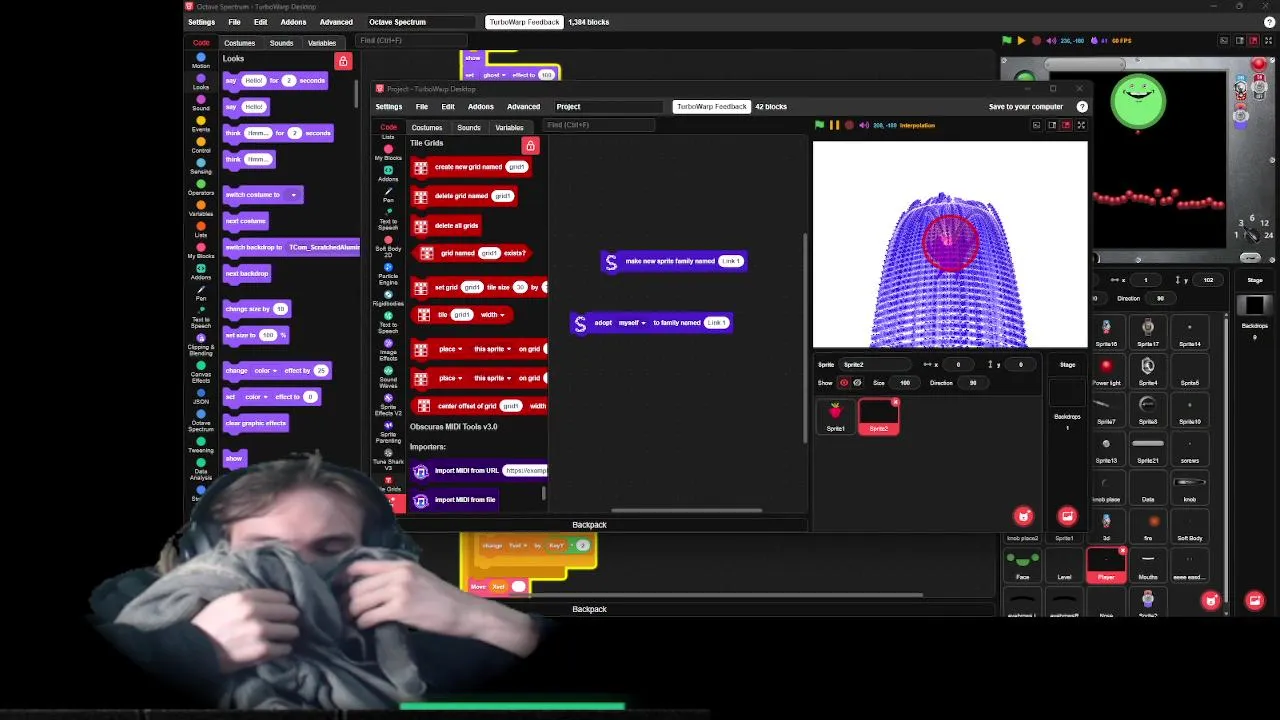Image resolution: width=1280 pixels, height=720 pixels.
Task: Open Advanced menu in Octave Spectrum window
Action: (336, 22)
